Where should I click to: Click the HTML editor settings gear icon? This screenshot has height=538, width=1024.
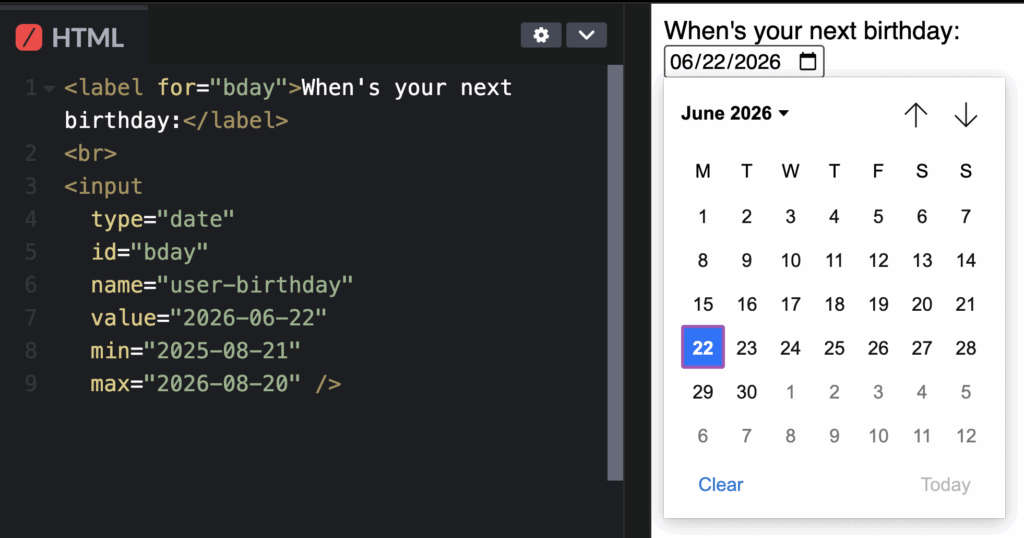pyautogui.click(x=541, y=36)
